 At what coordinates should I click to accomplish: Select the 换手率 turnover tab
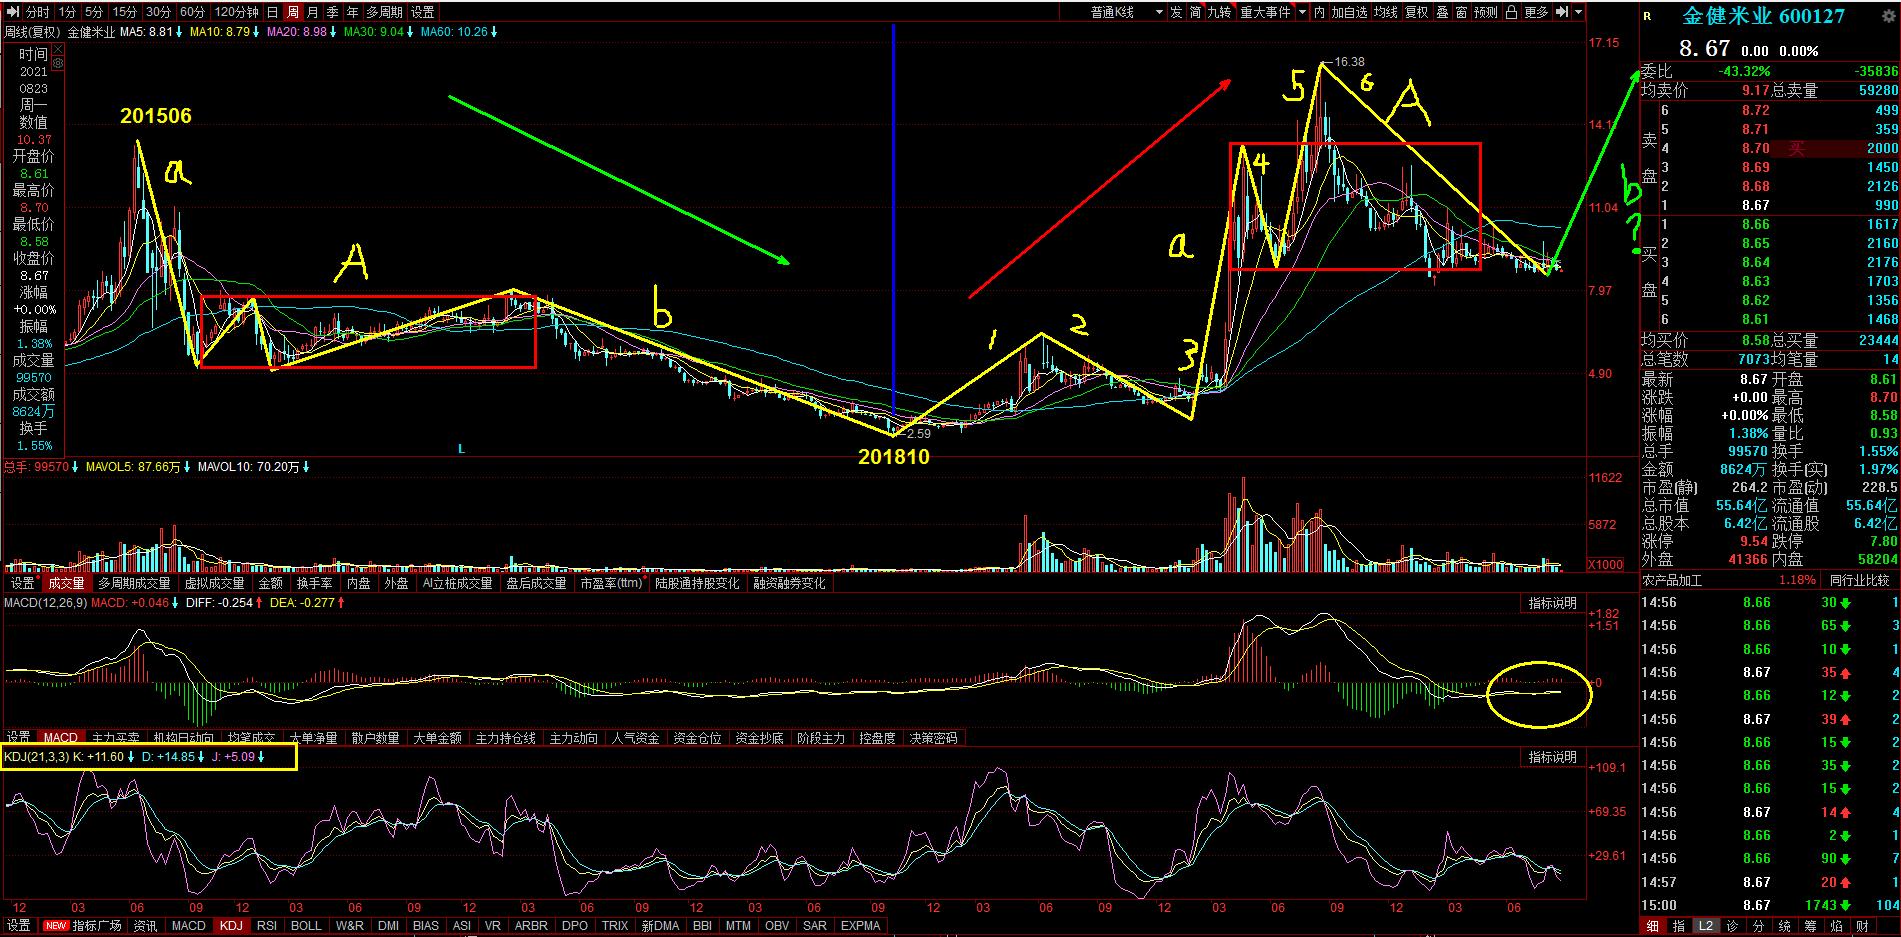tap(314, 583)
